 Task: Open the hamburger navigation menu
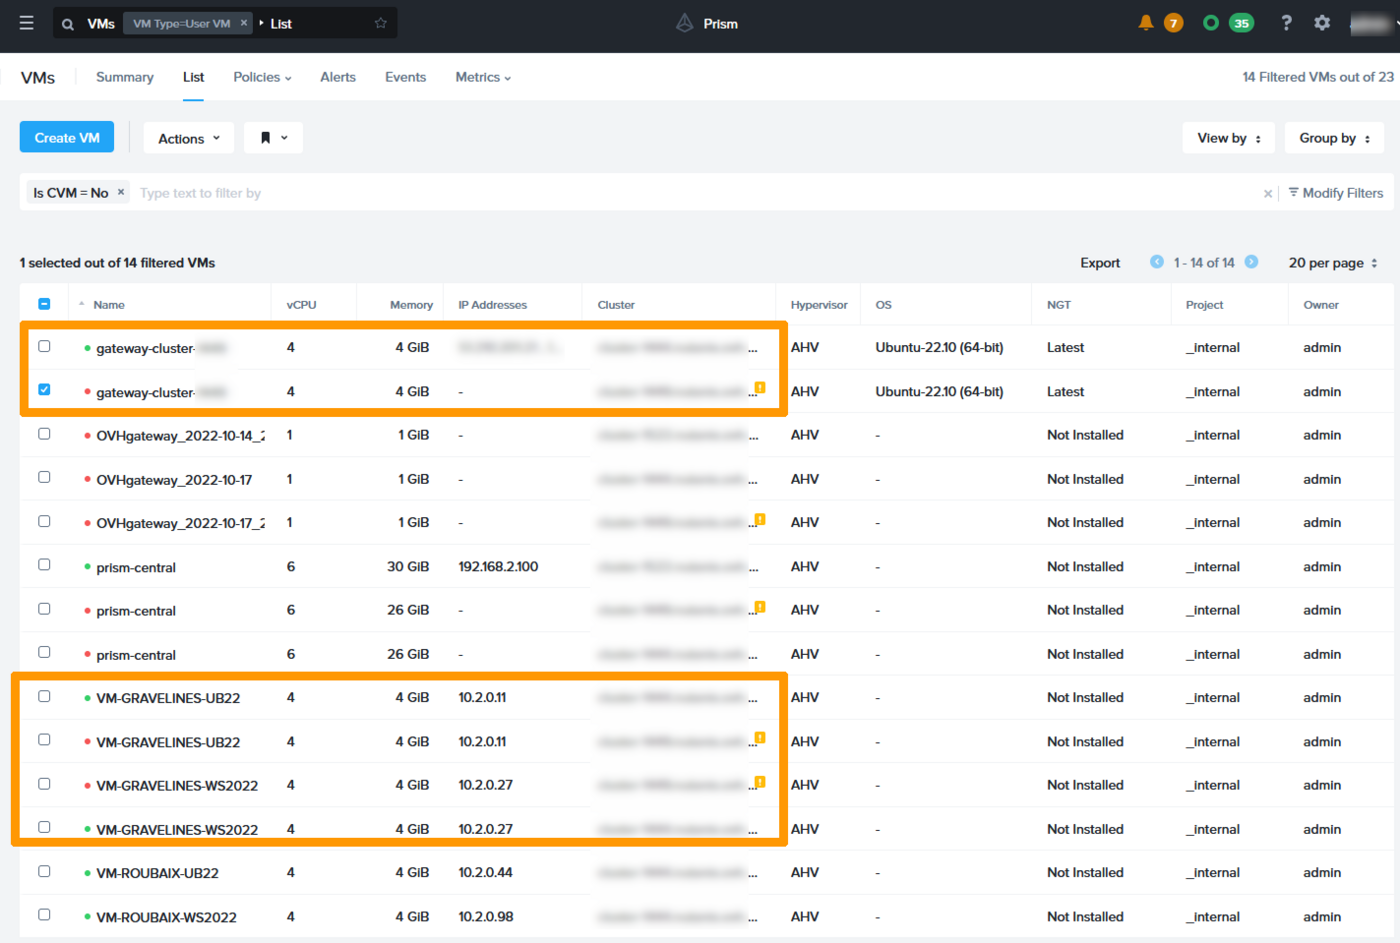pyautogui.click(x=26, y=23)
